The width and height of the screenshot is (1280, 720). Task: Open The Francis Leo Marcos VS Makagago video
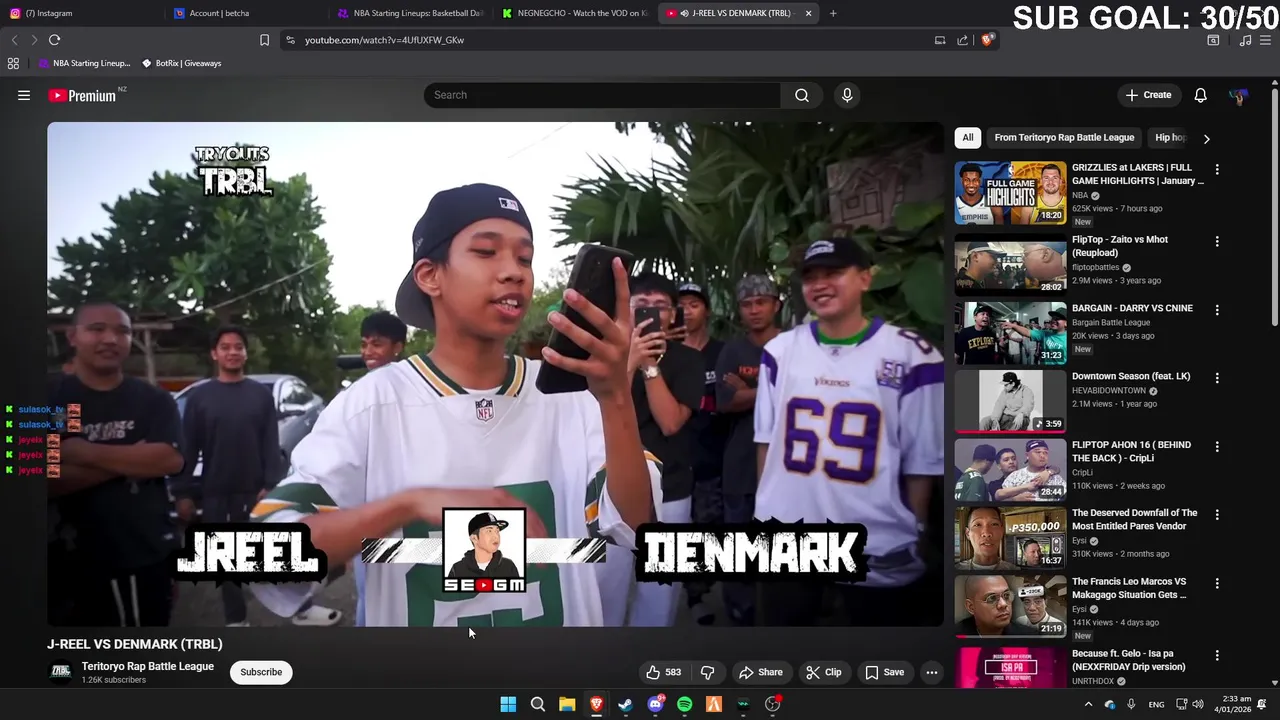[1129, 588]
